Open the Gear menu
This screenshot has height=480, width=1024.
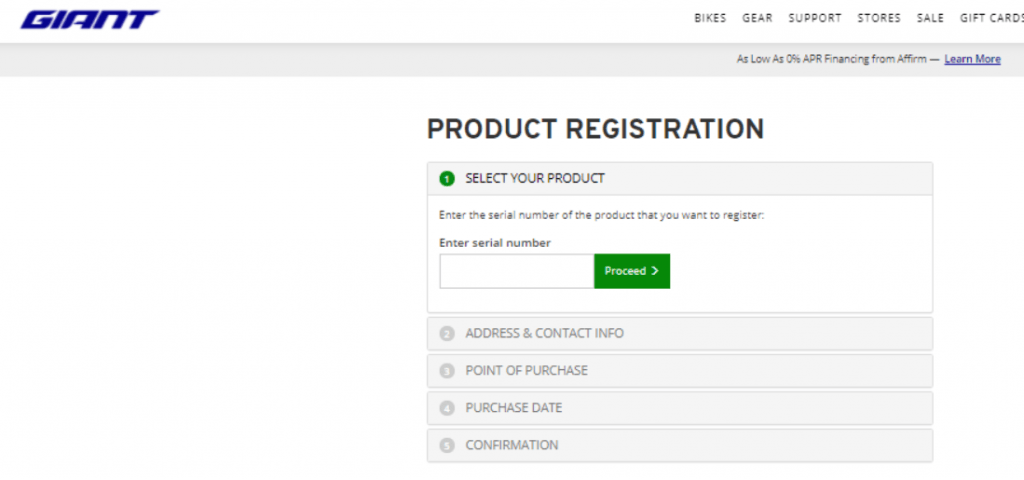coord(757,18)
